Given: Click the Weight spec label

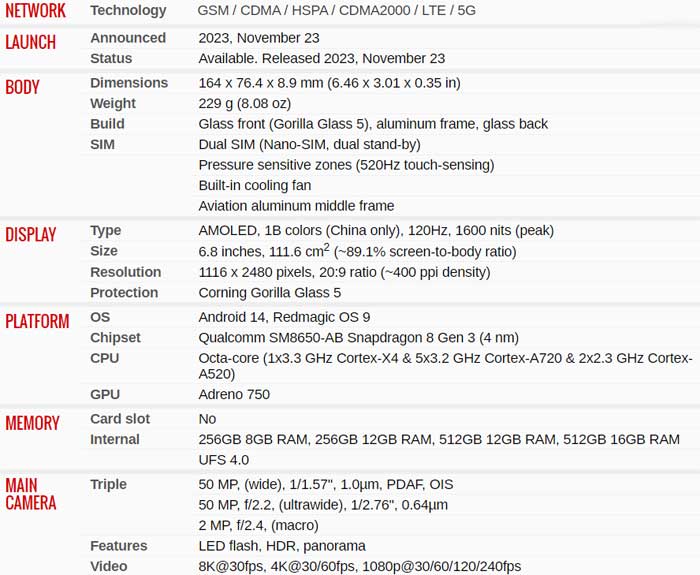Looking at the screenshot, I should click(113, 104).
